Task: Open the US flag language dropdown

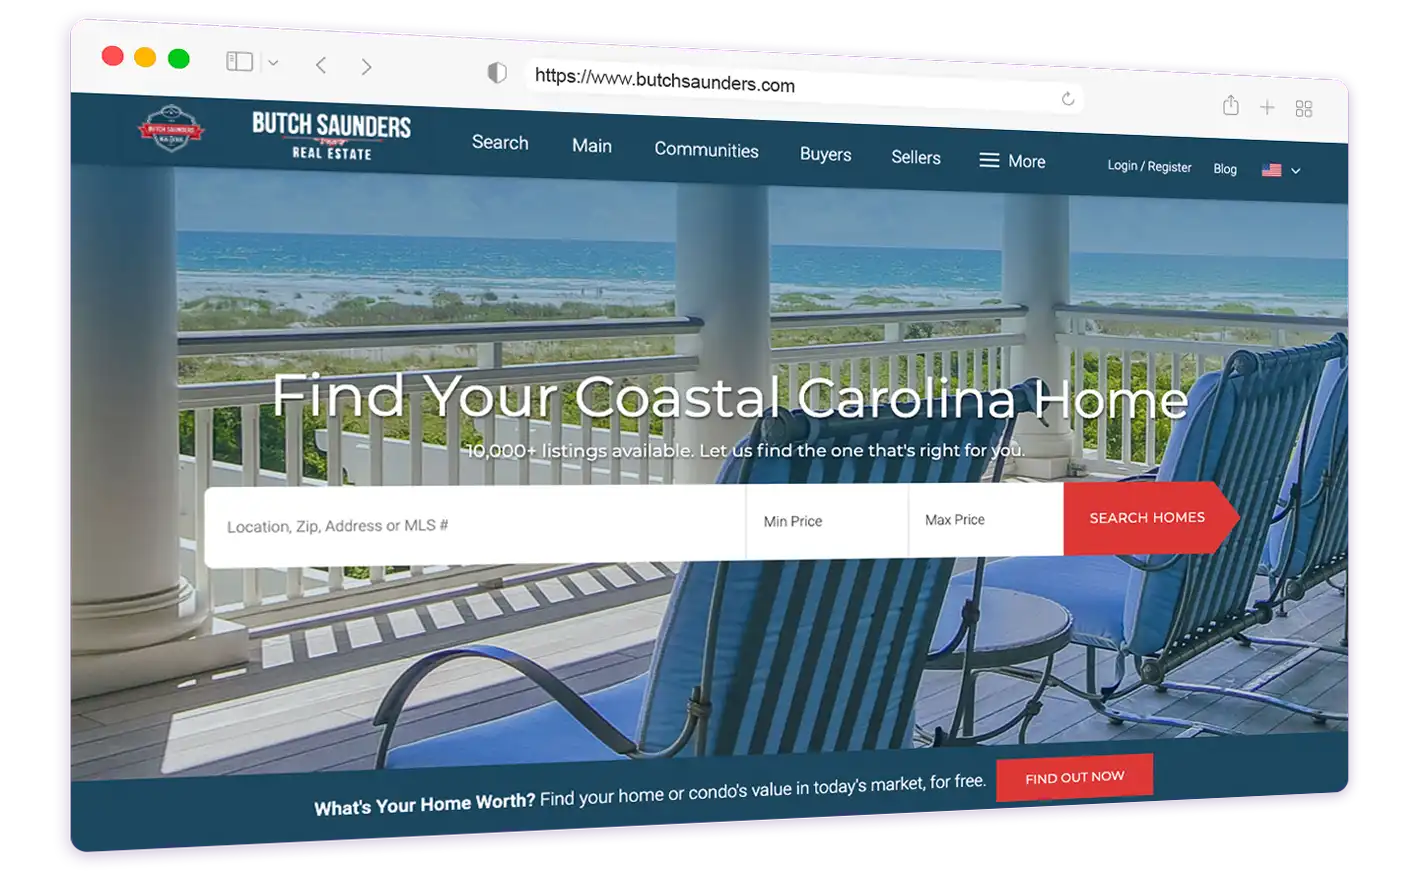Action: click(1281, 170)
